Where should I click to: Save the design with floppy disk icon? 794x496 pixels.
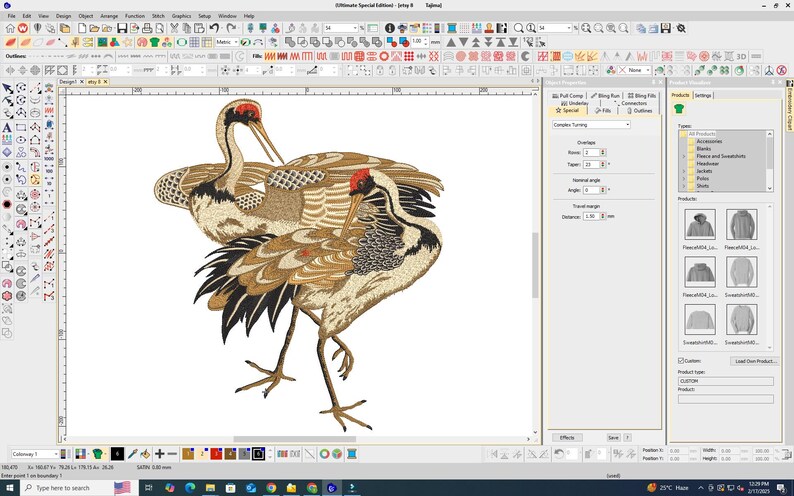(x=122, y=28)
